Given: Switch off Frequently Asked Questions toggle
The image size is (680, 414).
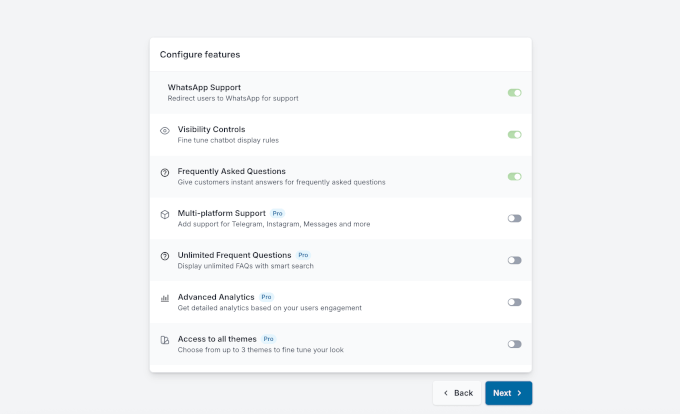Looking at the screenshot, I should [514, 176].
